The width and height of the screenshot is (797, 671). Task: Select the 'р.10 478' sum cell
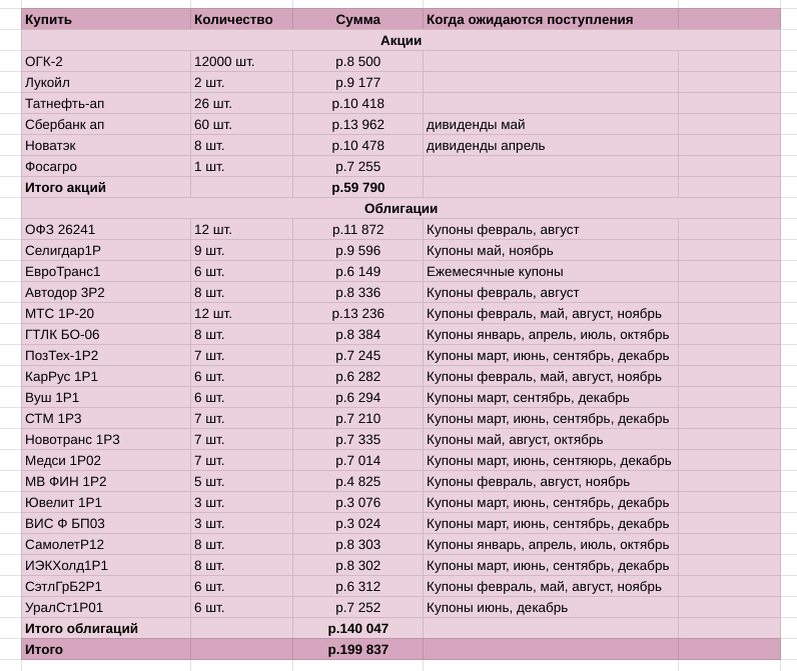click(x=358, y=145)
